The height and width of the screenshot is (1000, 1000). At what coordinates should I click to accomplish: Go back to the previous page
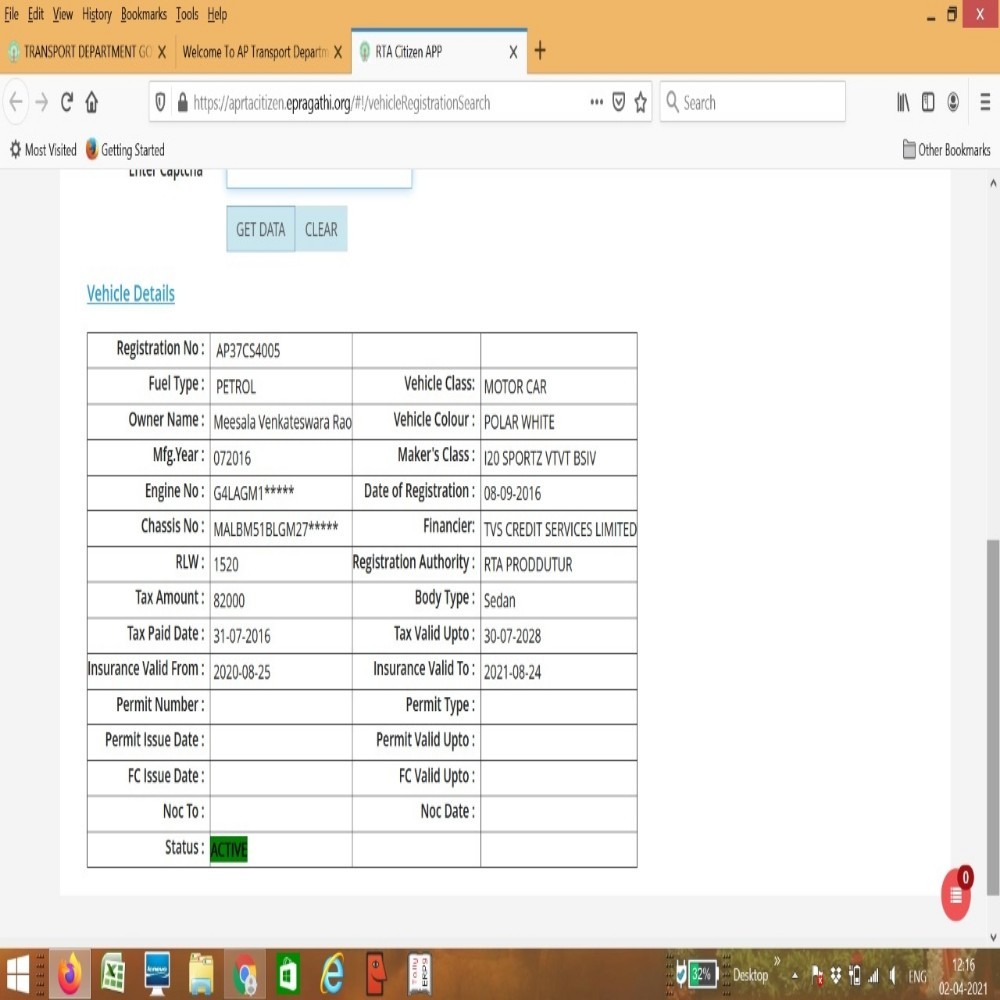(16, 102)
